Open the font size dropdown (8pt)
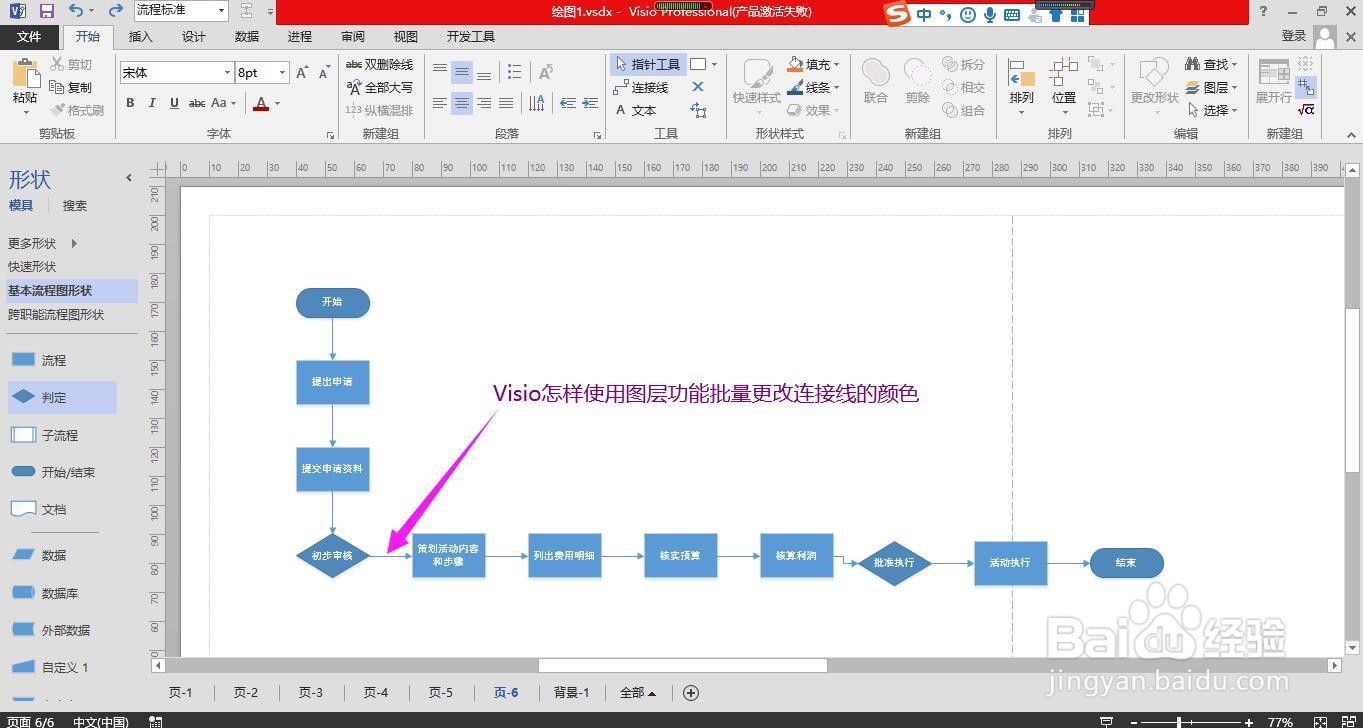 (283, 73)
